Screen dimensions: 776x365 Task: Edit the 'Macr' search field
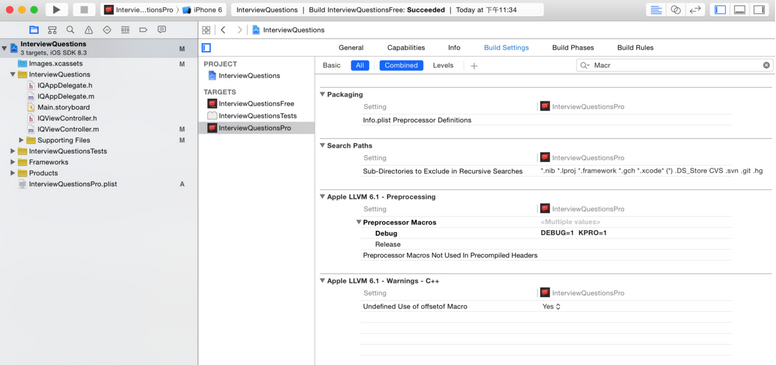coord(676,65)
